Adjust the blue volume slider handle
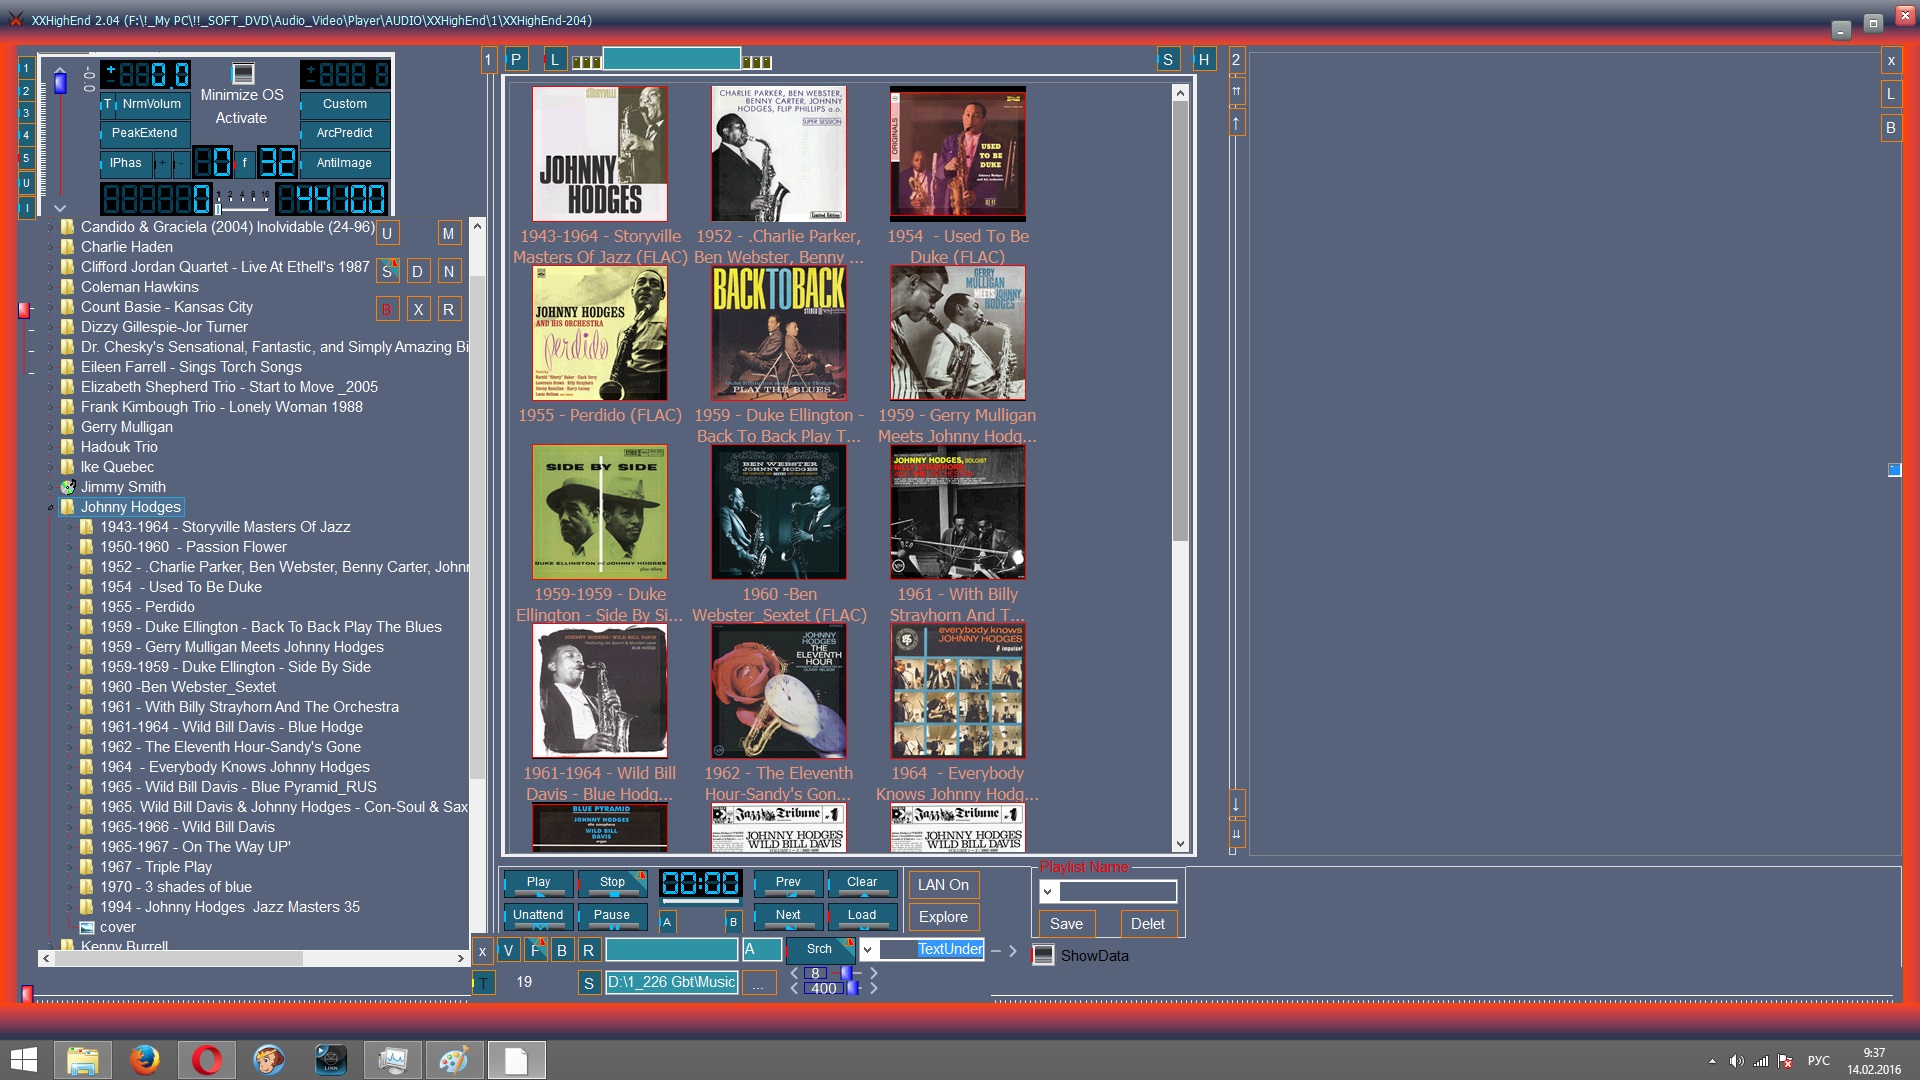 pyautogui.click(x=60, y=82)
